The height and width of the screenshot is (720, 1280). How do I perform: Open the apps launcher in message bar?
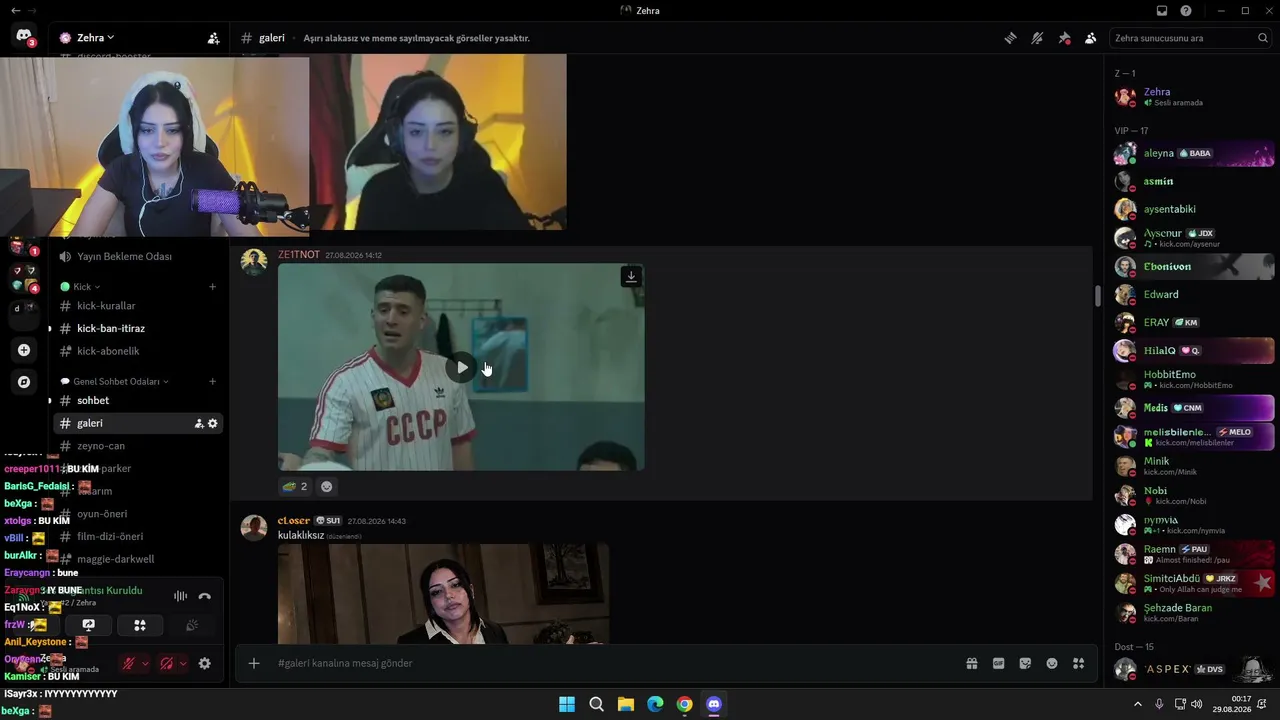(1078, 663)
